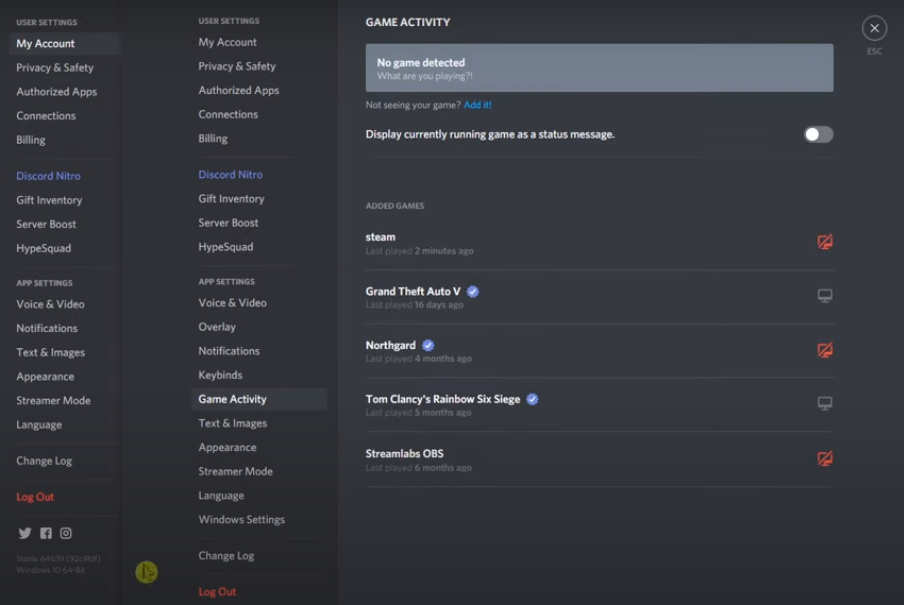Viewport: 904px width, 605px height.
Task: Click the 'Streamlabs OBS' game name
Action: (405, 454)
